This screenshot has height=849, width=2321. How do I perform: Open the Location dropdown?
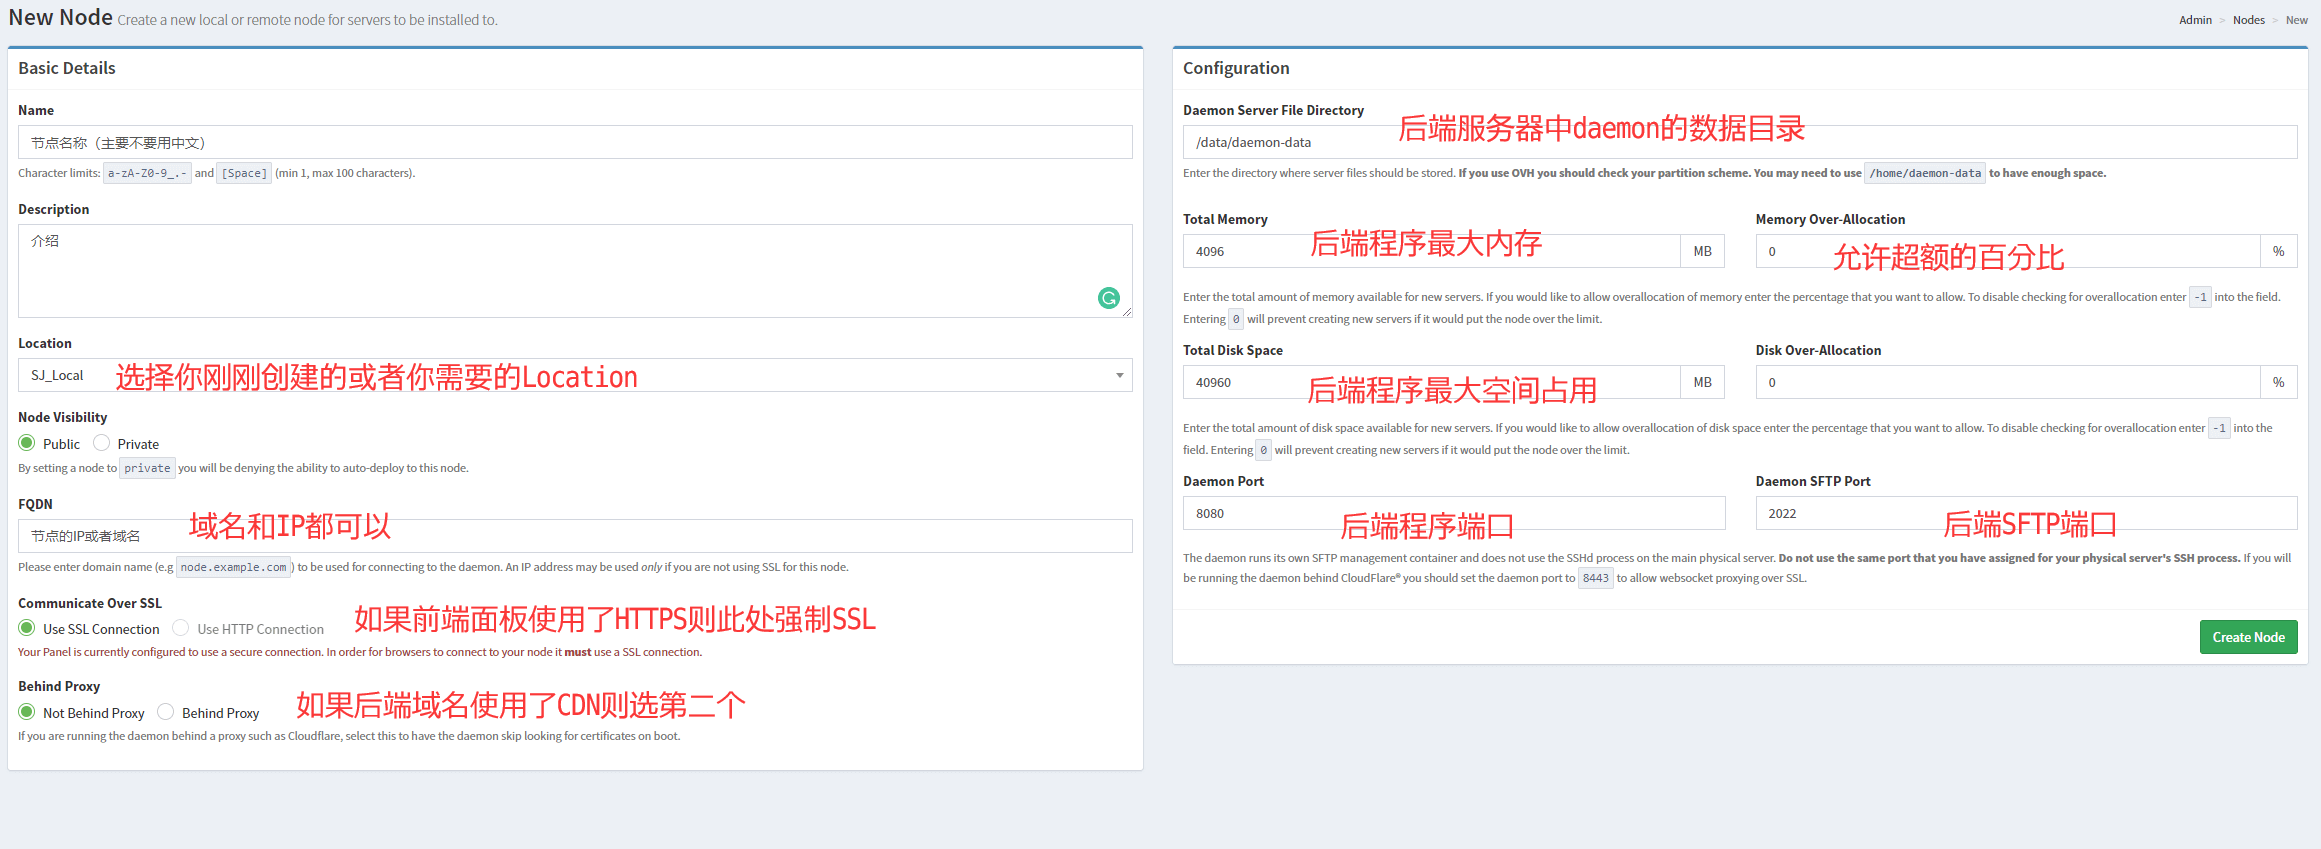574,375
